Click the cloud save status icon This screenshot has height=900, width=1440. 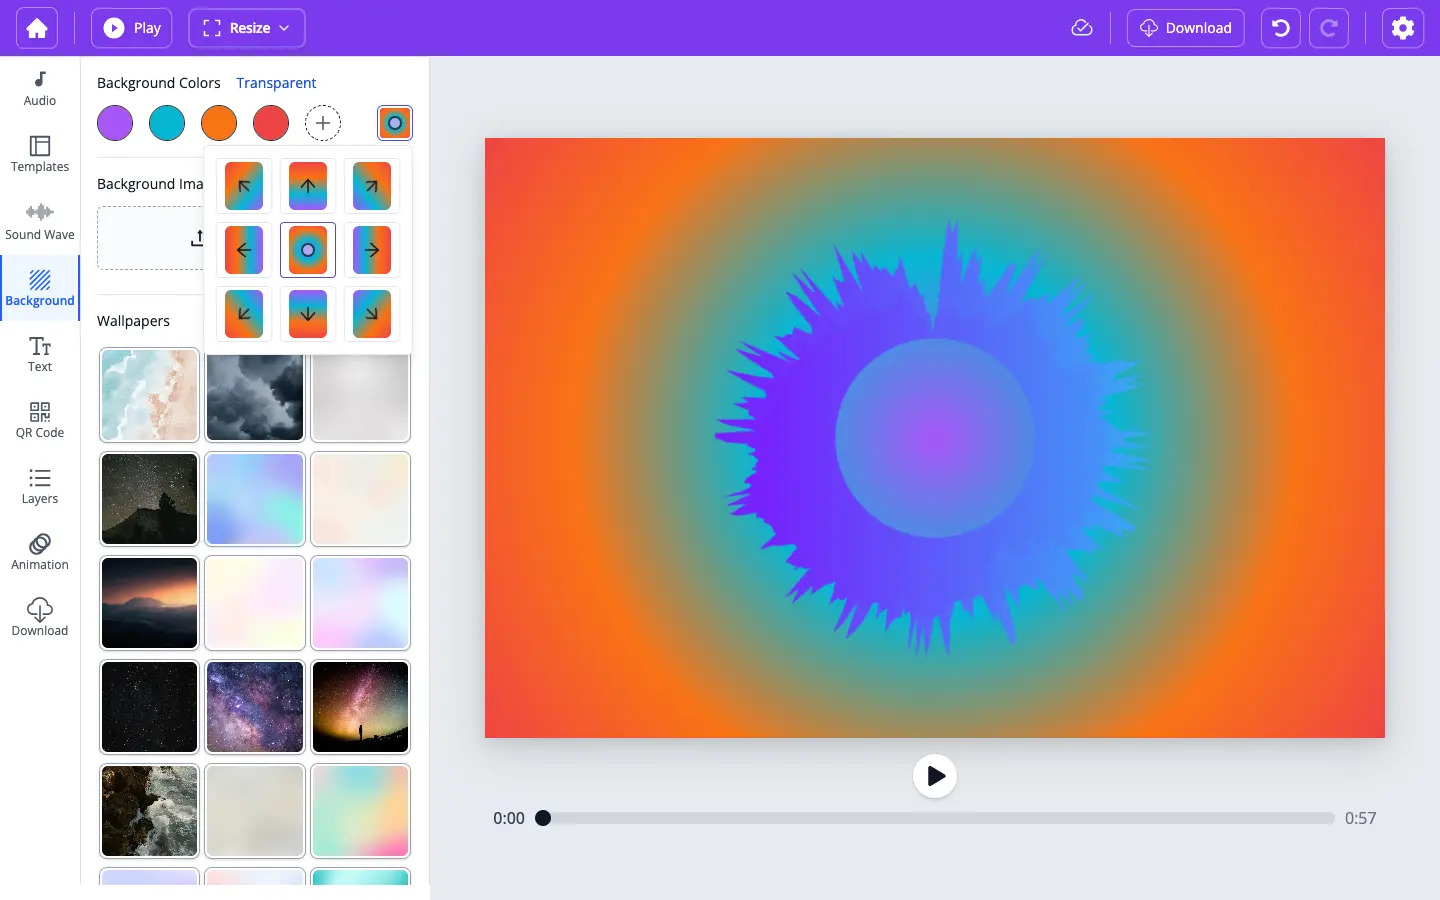1082,28
